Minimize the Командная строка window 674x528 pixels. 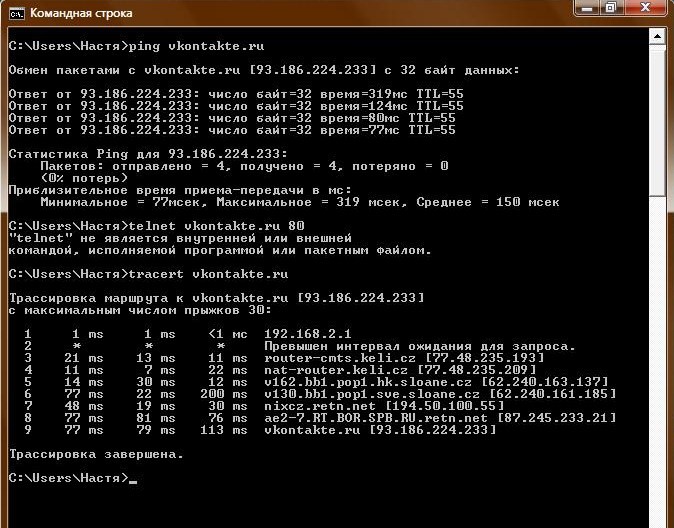(588, 8)
